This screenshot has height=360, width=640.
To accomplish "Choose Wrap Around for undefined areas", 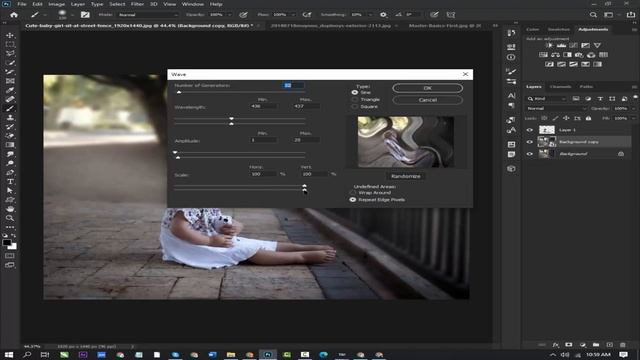I will click(x=353, y=193).
